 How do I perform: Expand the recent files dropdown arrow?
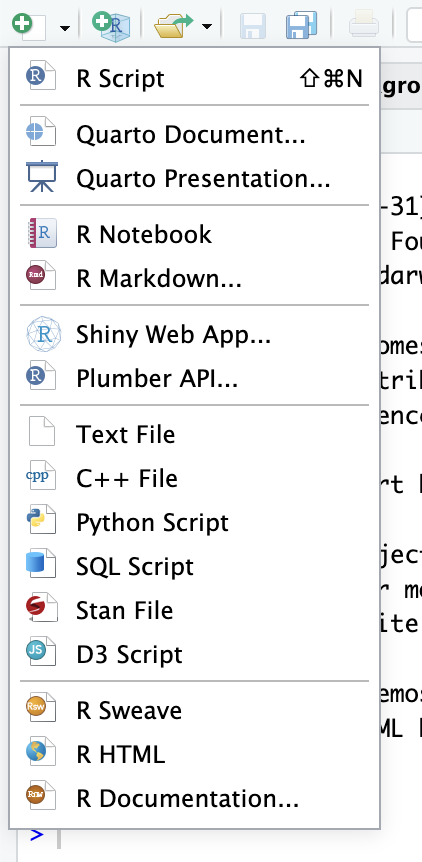[x=207, y=26]
